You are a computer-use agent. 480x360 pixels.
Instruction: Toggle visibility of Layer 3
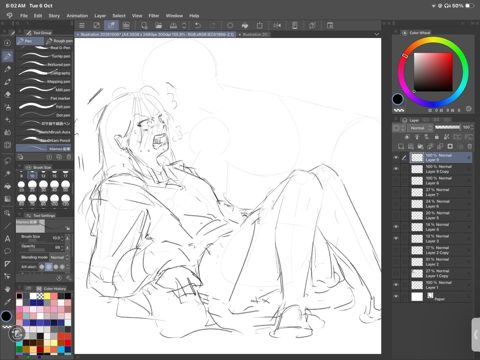pos(396,239)
